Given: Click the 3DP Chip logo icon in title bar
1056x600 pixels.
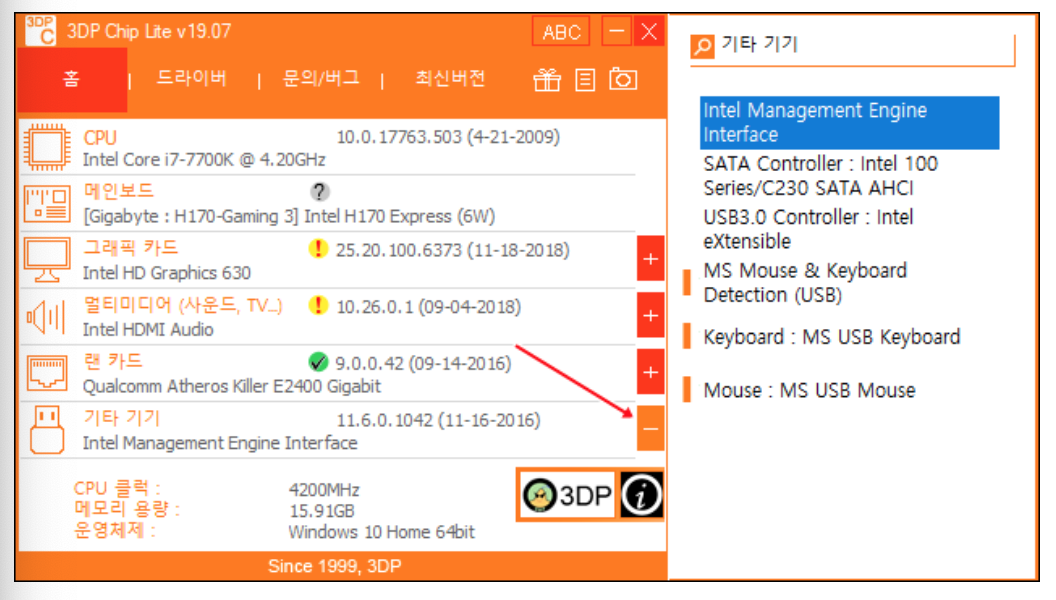Looking at the screenshot, I should [x=40, y=31].
